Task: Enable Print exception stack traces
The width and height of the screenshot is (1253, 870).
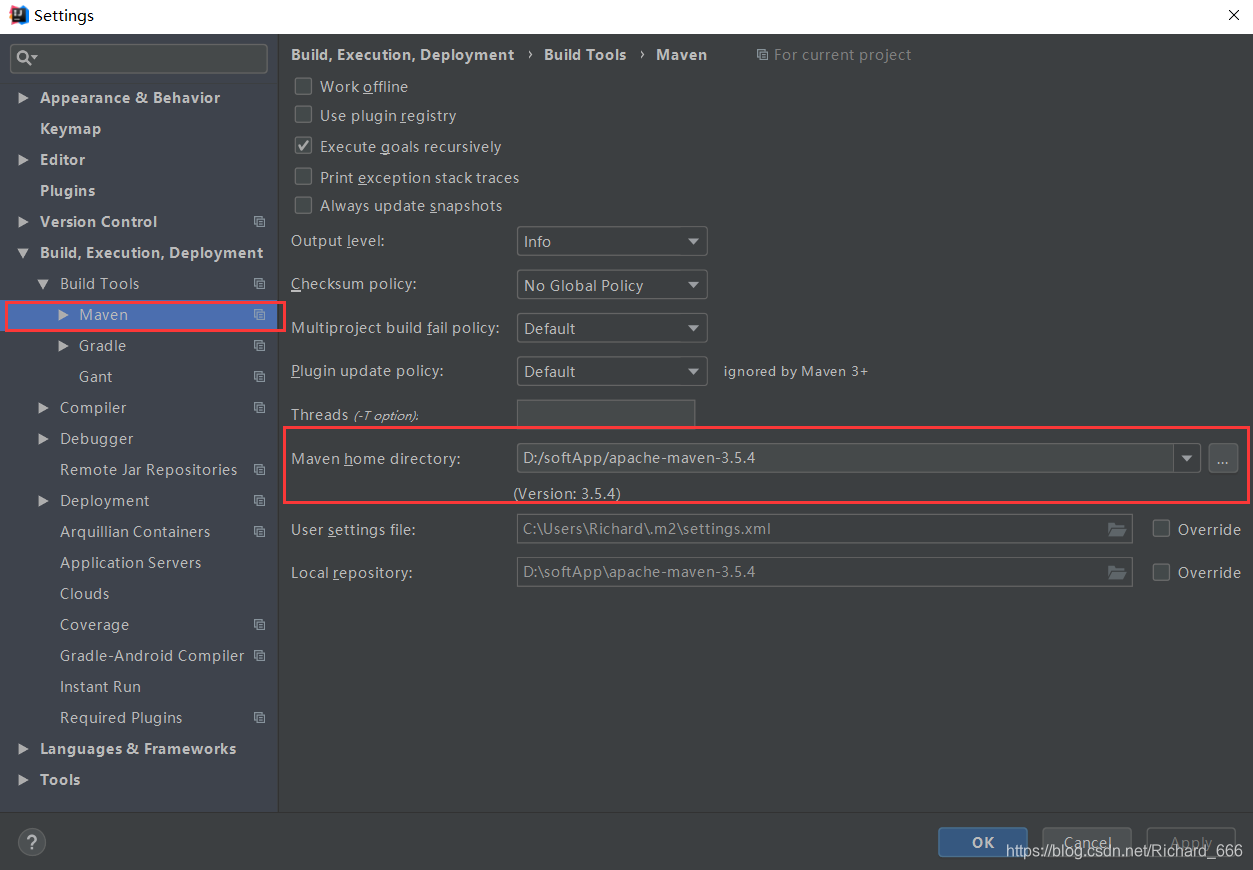Action: (x=303, y=176)
